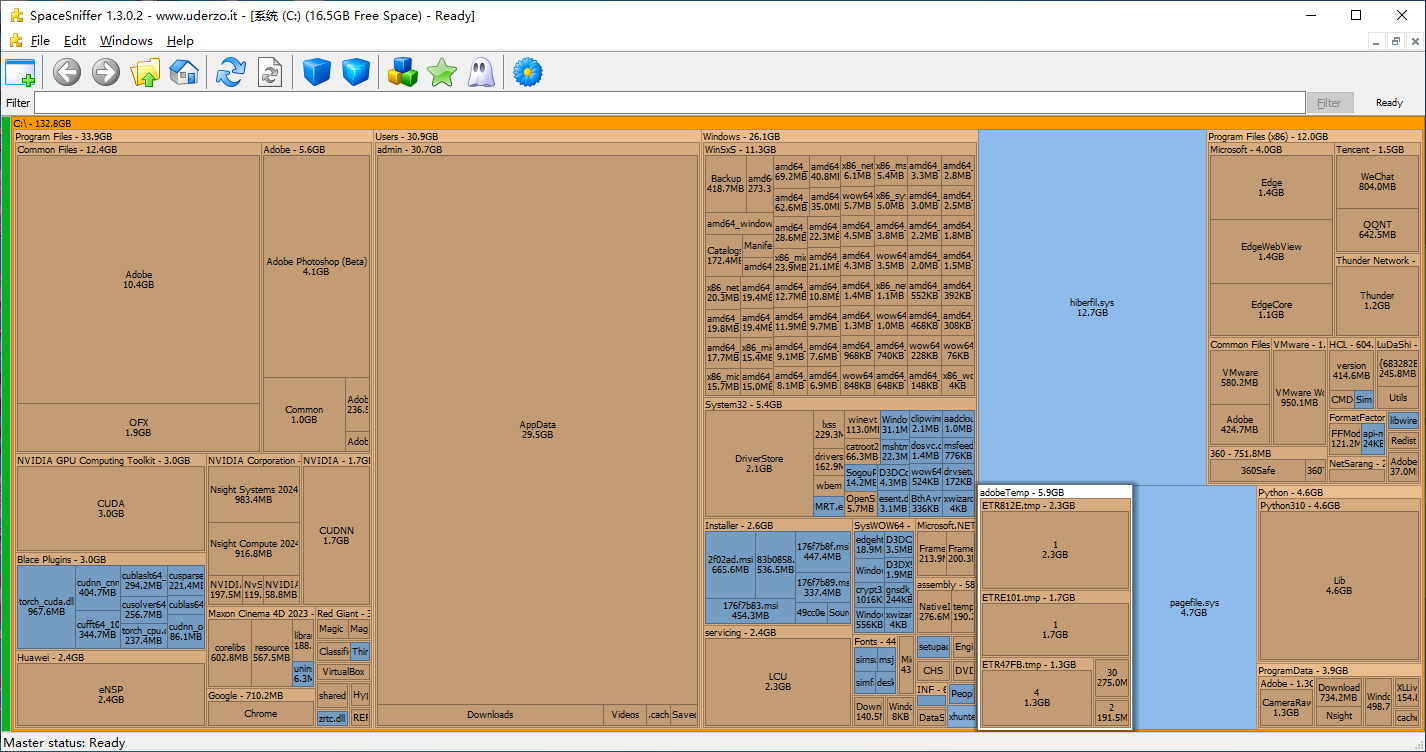This screenshot has height=752, width=1426.
Task: Select the Adobe 10.4GB block
Action: (139, 279)
